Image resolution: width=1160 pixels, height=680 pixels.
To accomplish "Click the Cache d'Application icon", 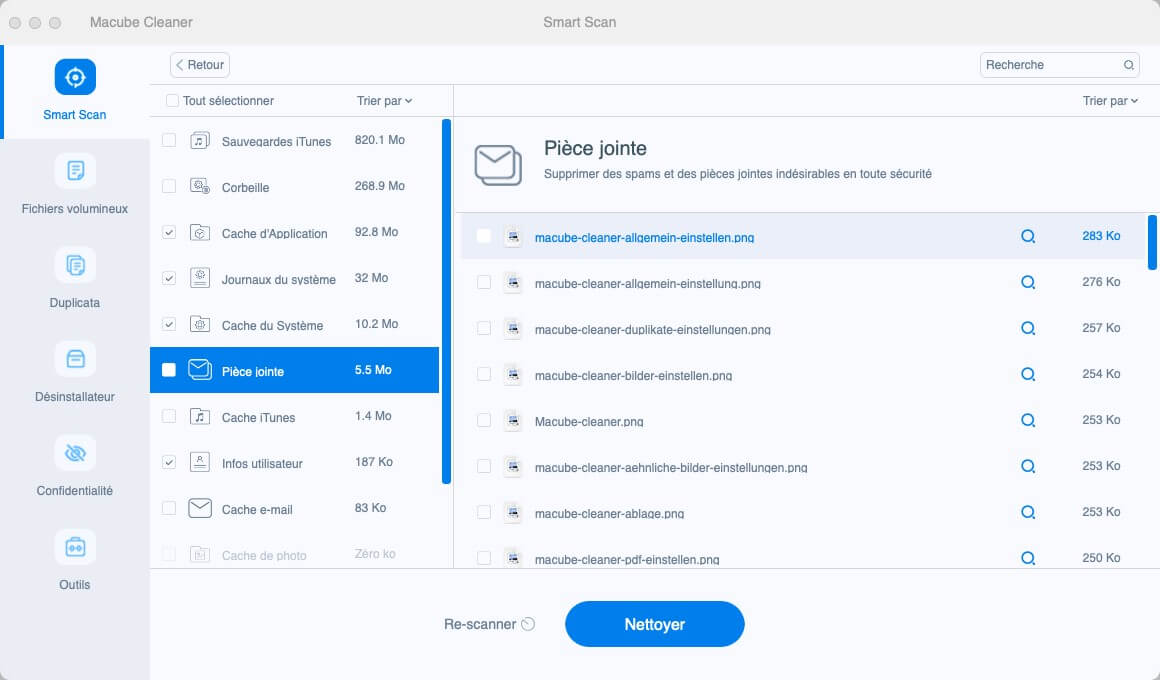I will (x=200, y=232).
